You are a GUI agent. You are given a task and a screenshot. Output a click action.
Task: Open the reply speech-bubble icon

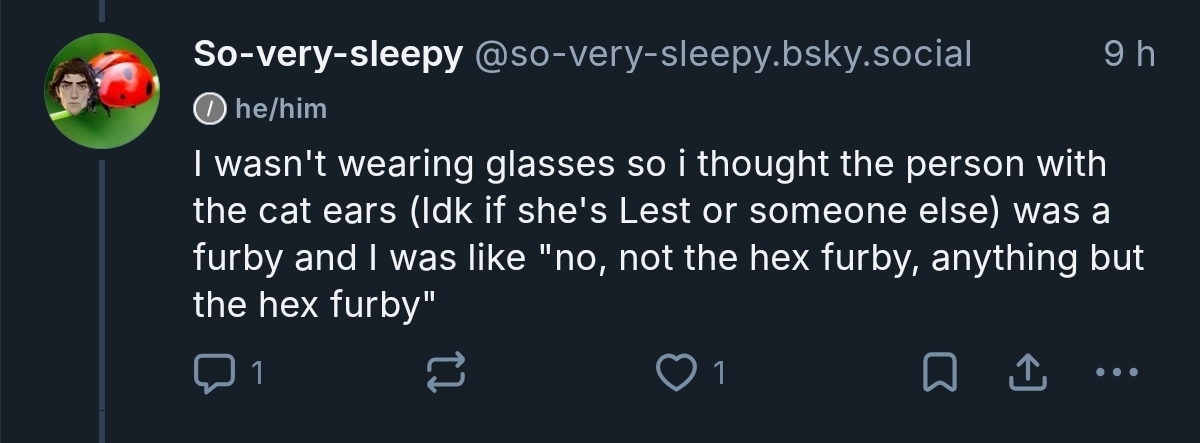pyautogui.click(x=210, y=373)
